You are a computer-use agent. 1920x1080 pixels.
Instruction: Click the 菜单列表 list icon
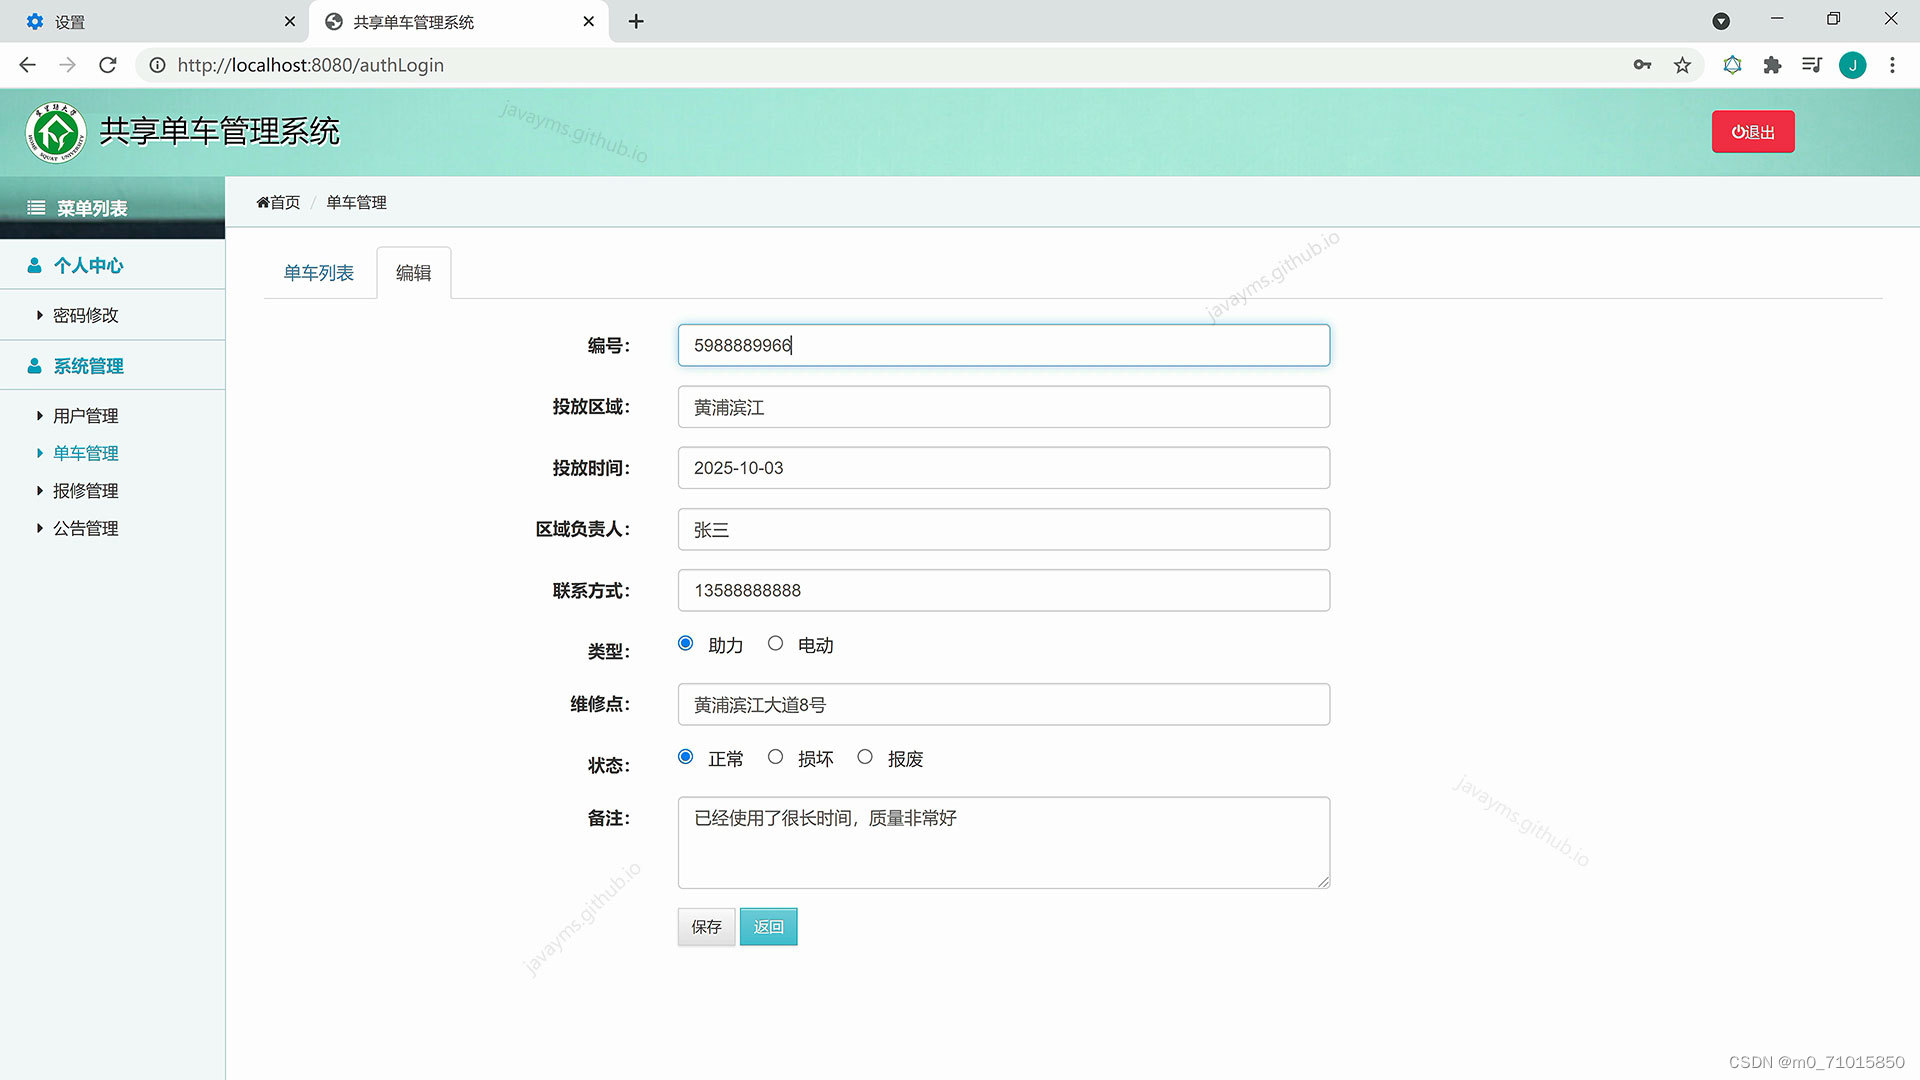point(36,208)
